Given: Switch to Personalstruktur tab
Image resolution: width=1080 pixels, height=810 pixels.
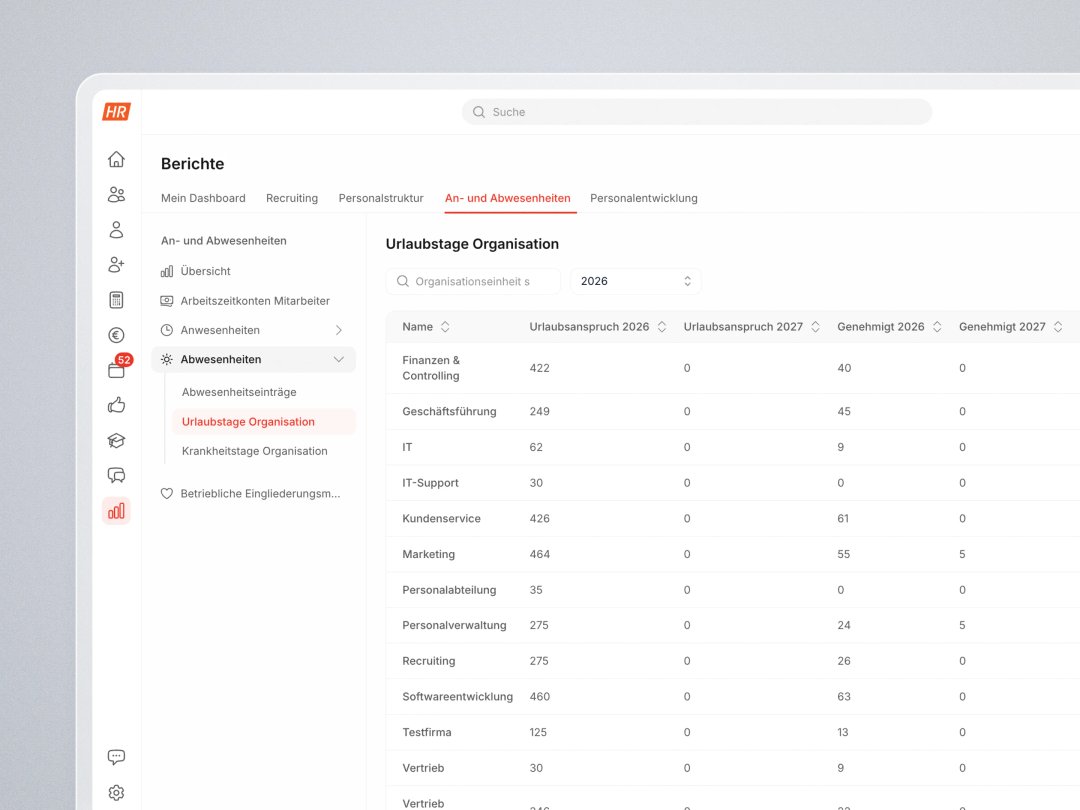Looking at the screenshot, I should point(381,198).
